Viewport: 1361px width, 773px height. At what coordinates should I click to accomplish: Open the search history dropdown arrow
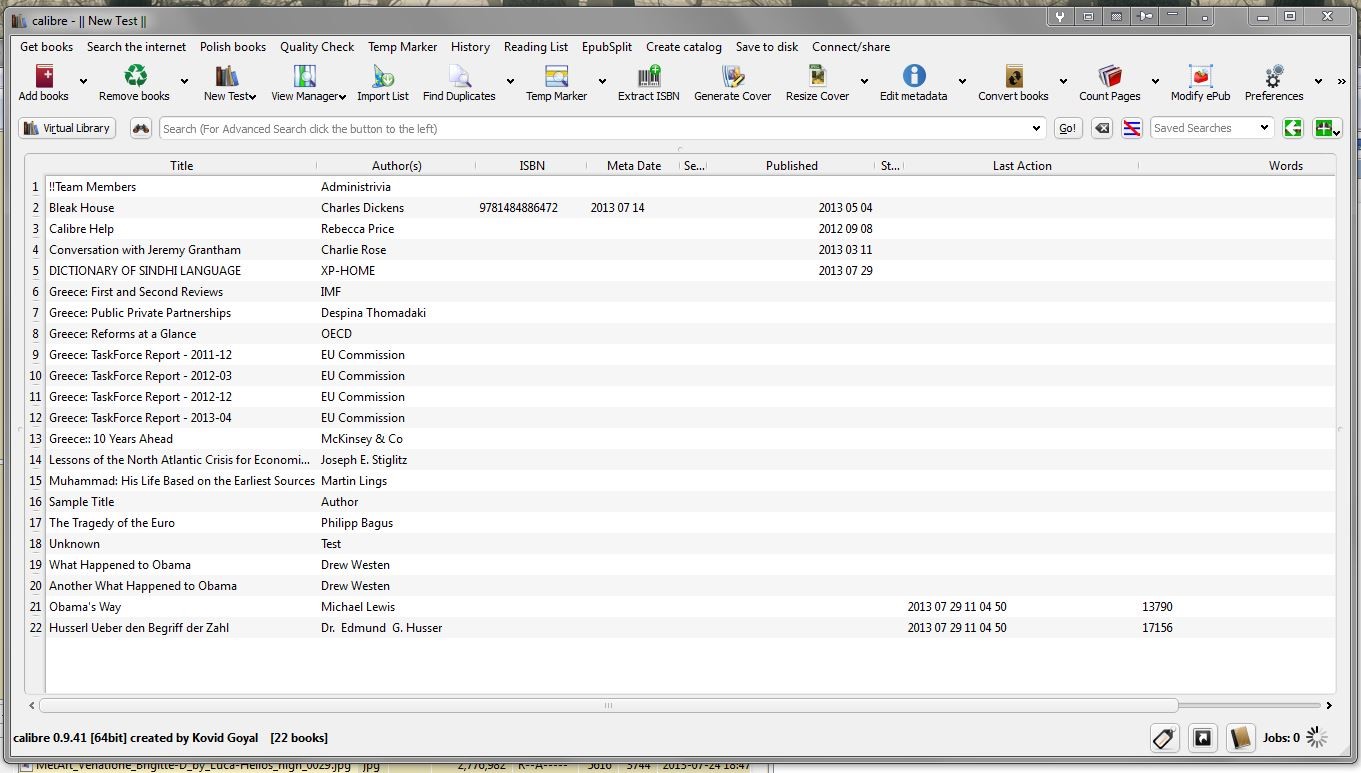pyautogui.click(x=1036, y=128)
